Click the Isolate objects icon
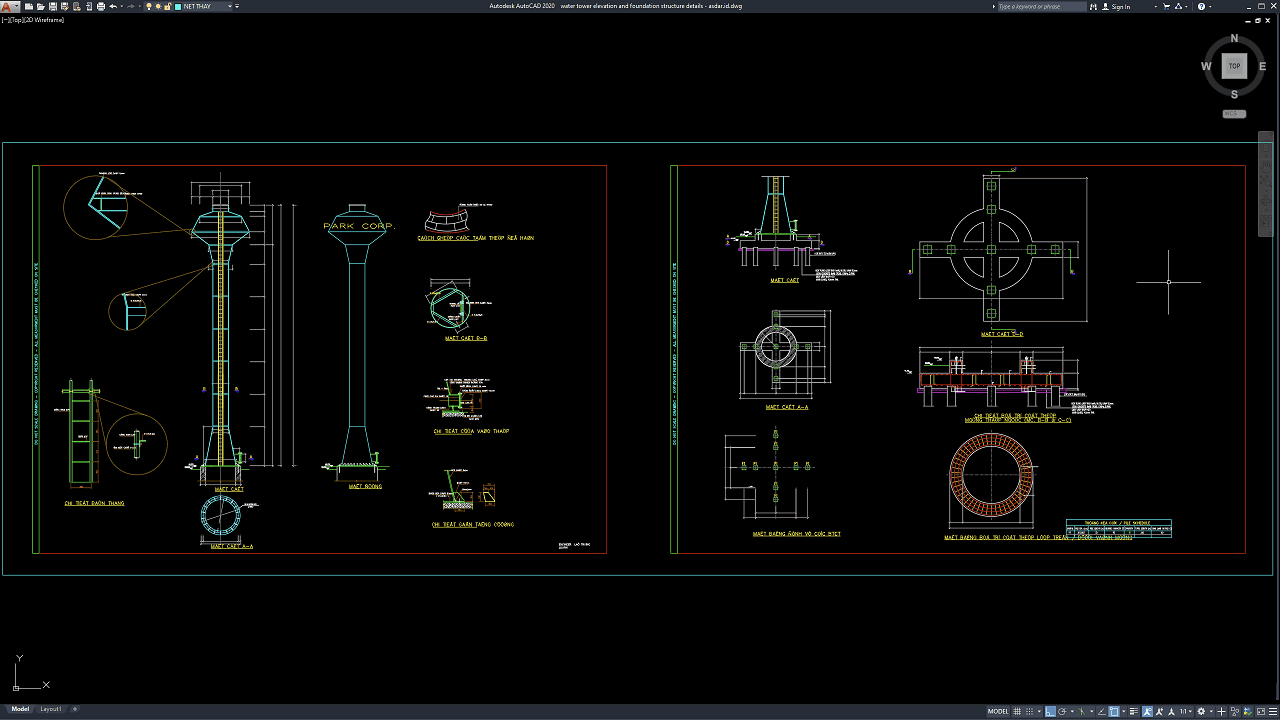 coord(1235,712)
